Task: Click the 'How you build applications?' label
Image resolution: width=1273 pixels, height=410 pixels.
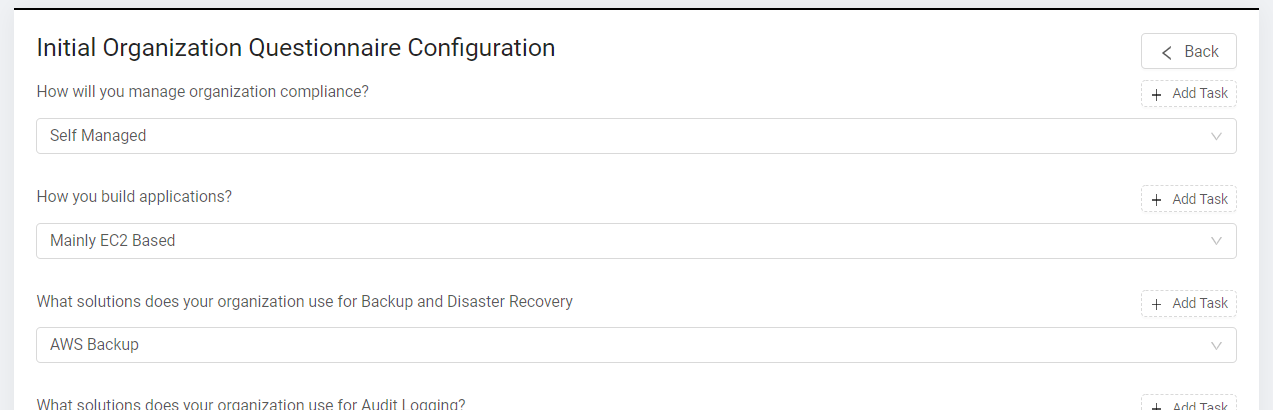Action: pos(134,197)
